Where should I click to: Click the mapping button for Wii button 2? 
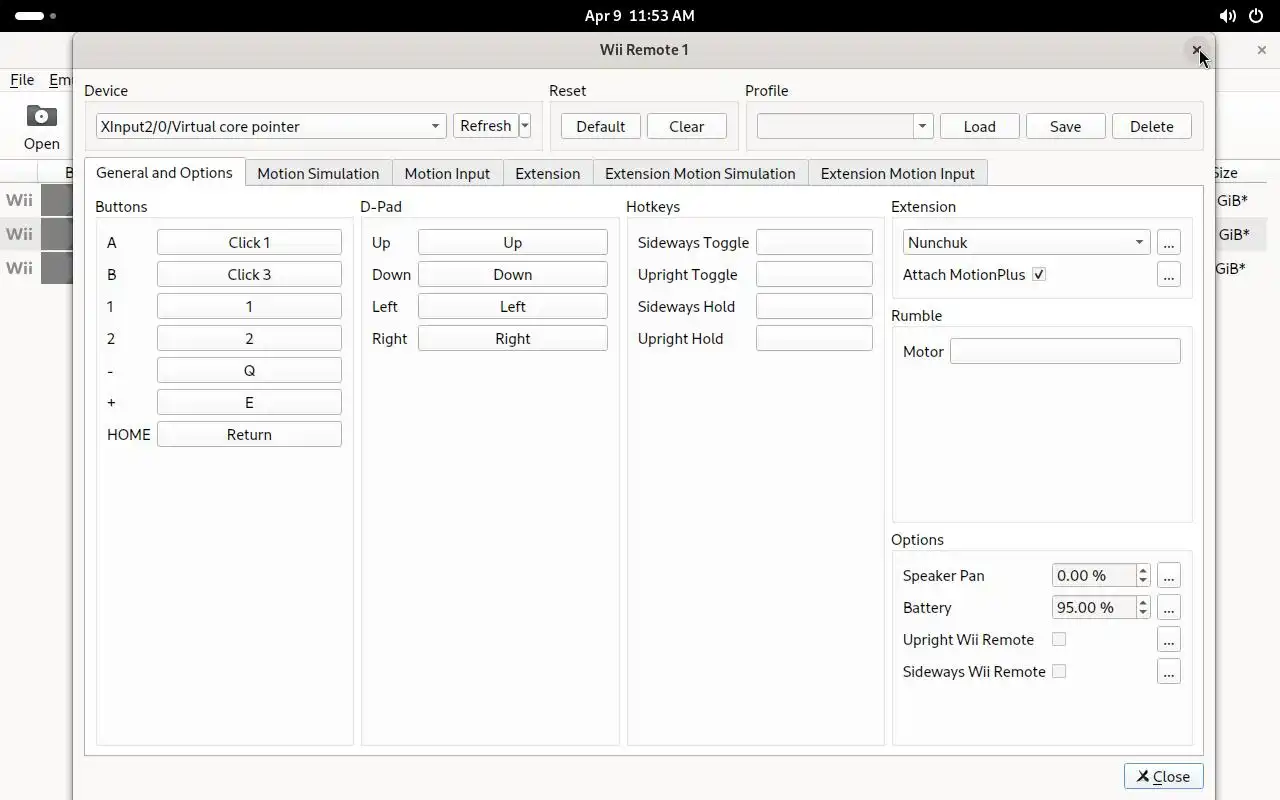tap(249, 338)
